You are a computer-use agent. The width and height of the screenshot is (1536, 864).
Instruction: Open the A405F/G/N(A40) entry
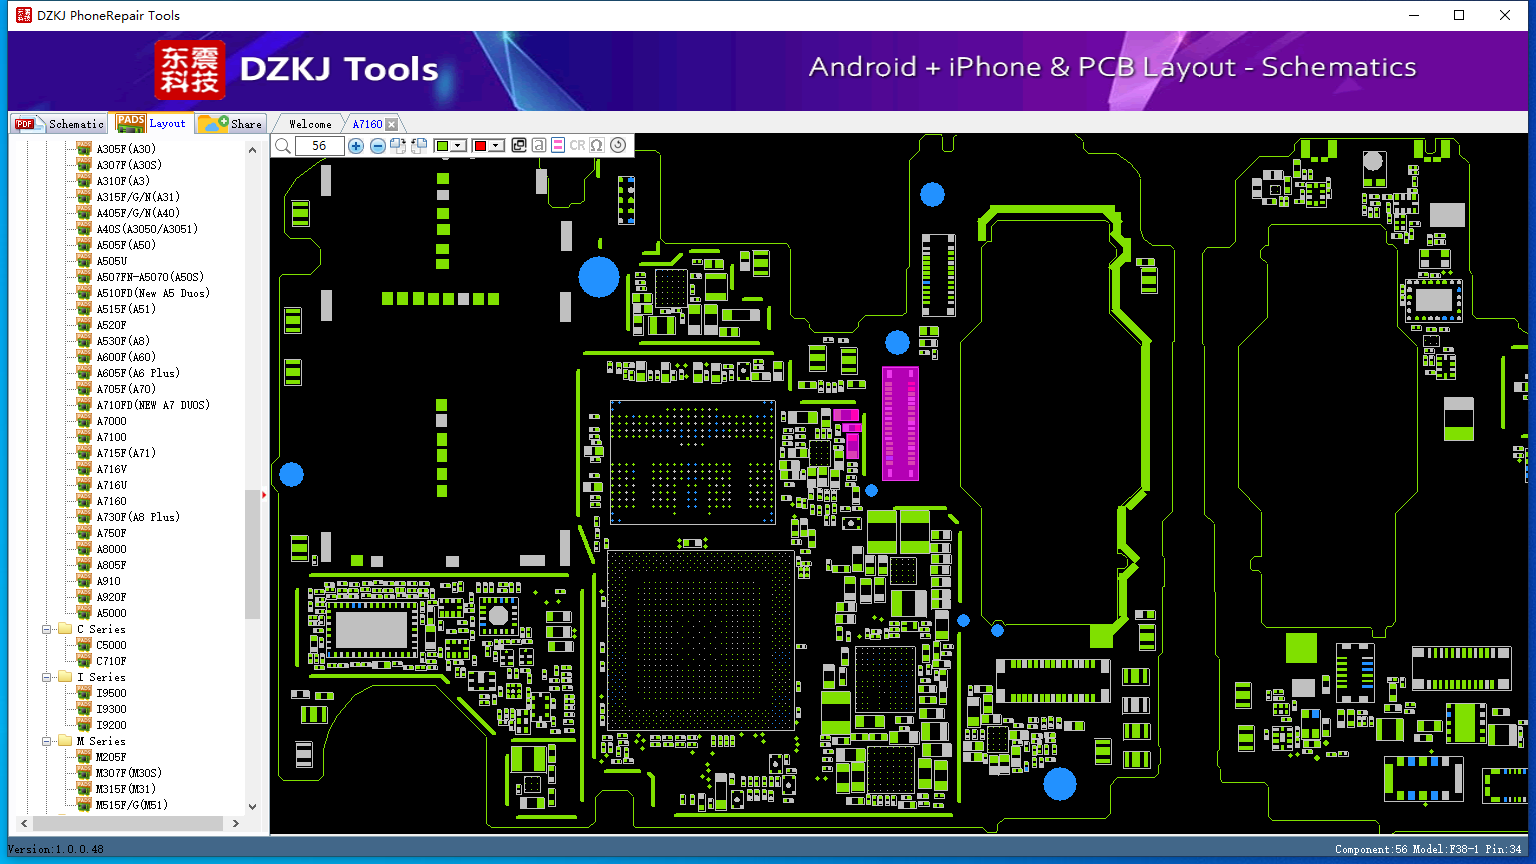tap(138, 213)
